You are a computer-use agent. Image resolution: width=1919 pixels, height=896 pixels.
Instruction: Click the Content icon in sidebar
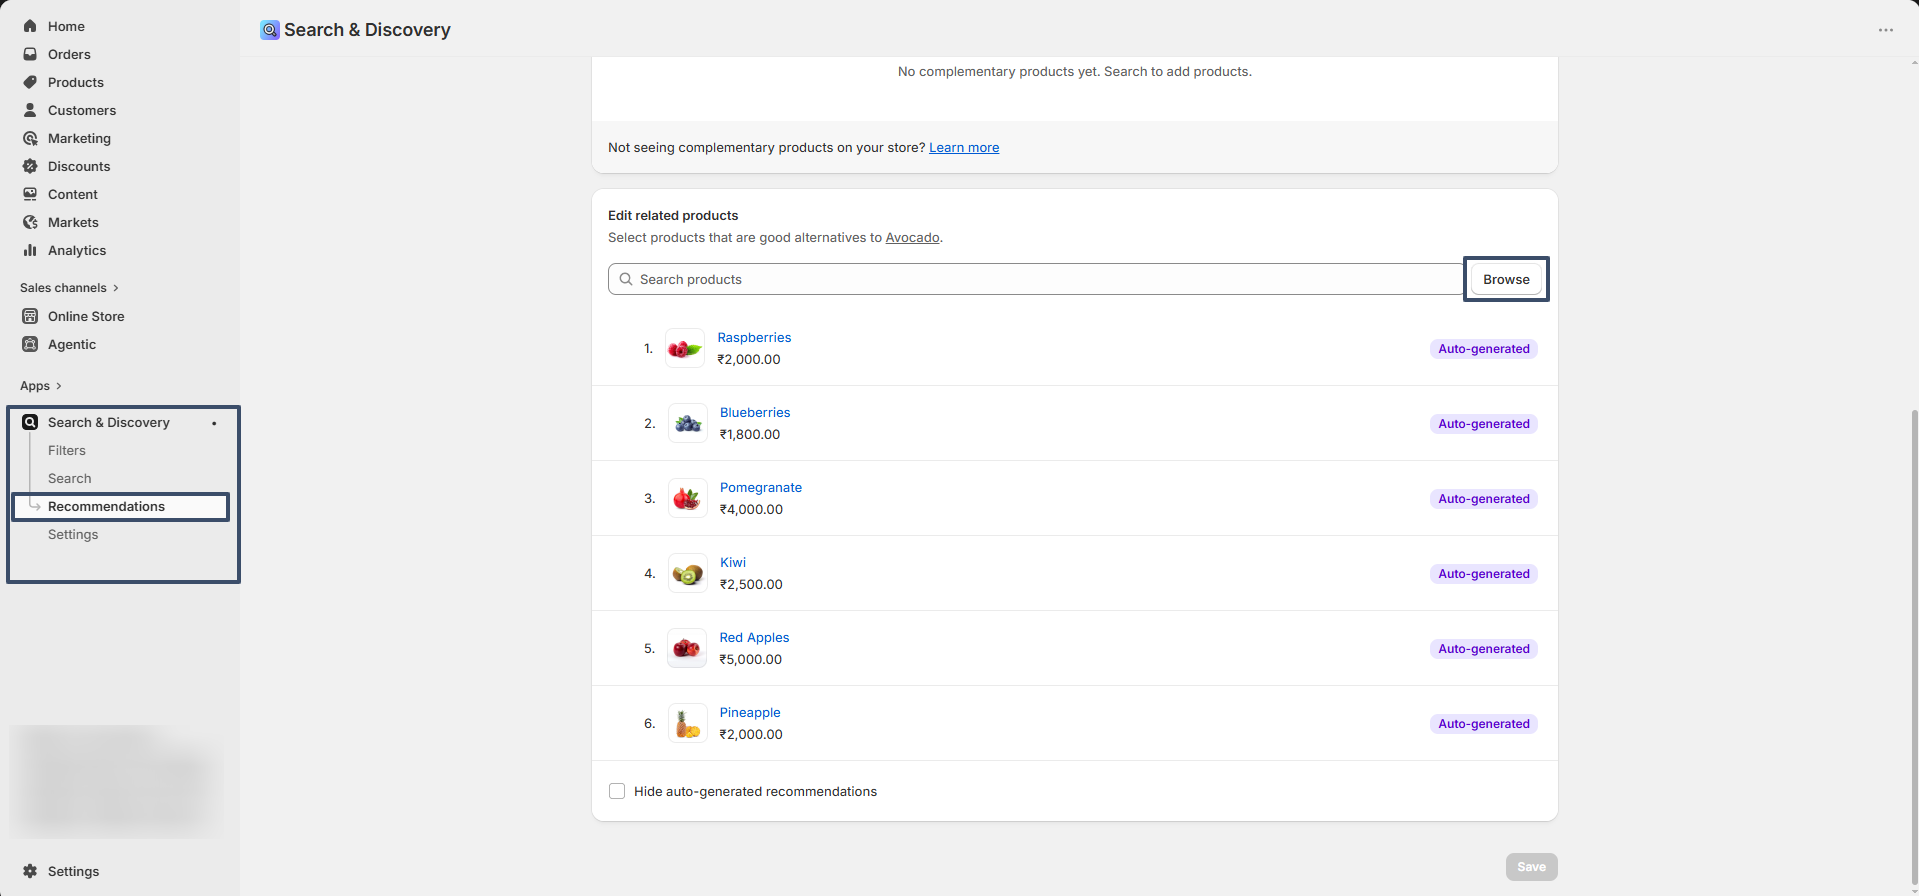coord(30,194)
